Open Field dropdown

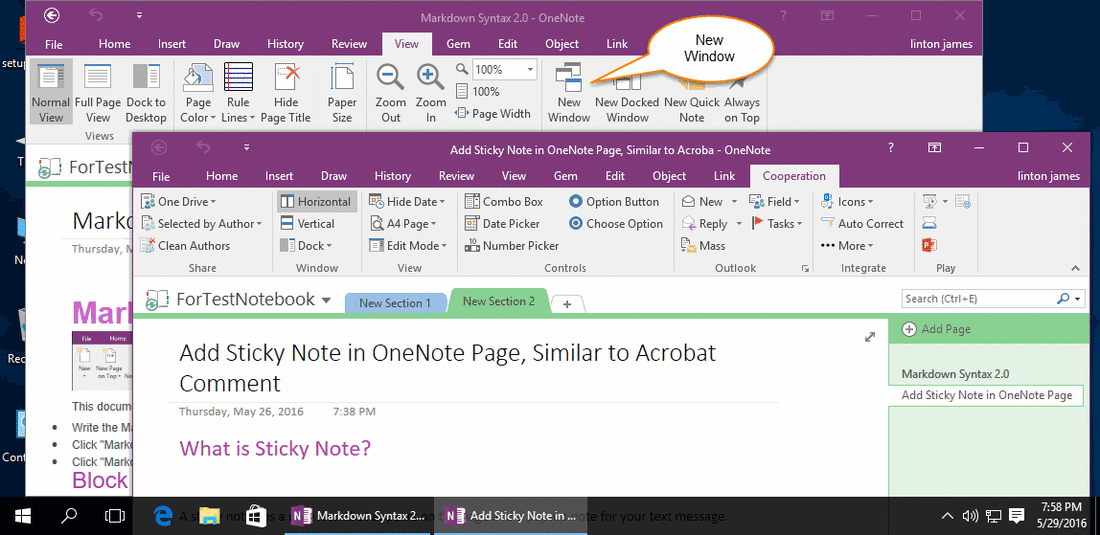pyautogui.click(x=774, y=201)
